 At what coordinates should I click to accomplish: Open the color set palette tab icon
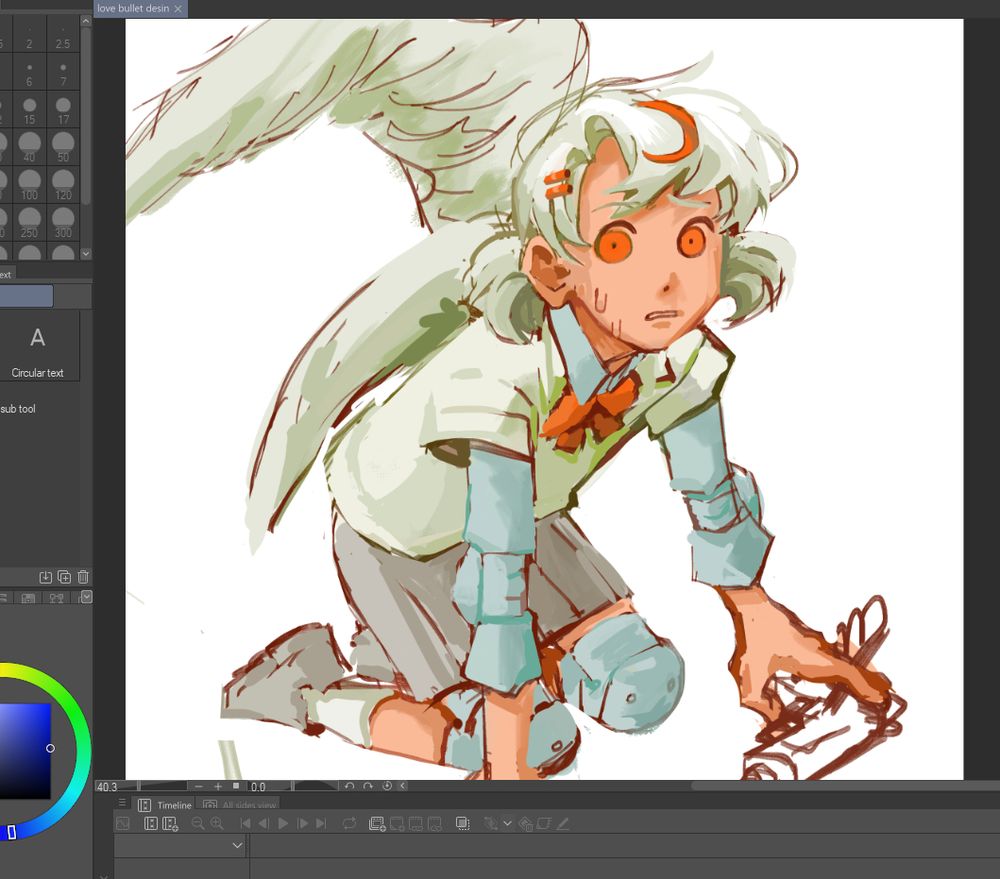[x=28, y=598]
